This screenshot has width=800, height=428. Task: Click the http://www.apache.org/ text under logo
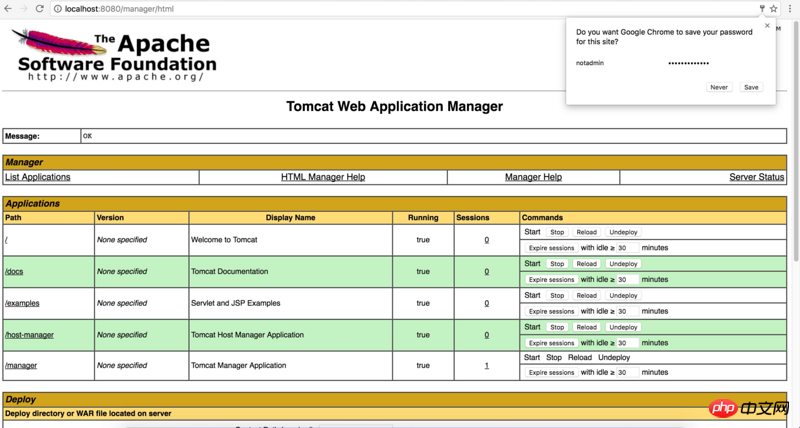pyautogui.click(x=116, y=77)
